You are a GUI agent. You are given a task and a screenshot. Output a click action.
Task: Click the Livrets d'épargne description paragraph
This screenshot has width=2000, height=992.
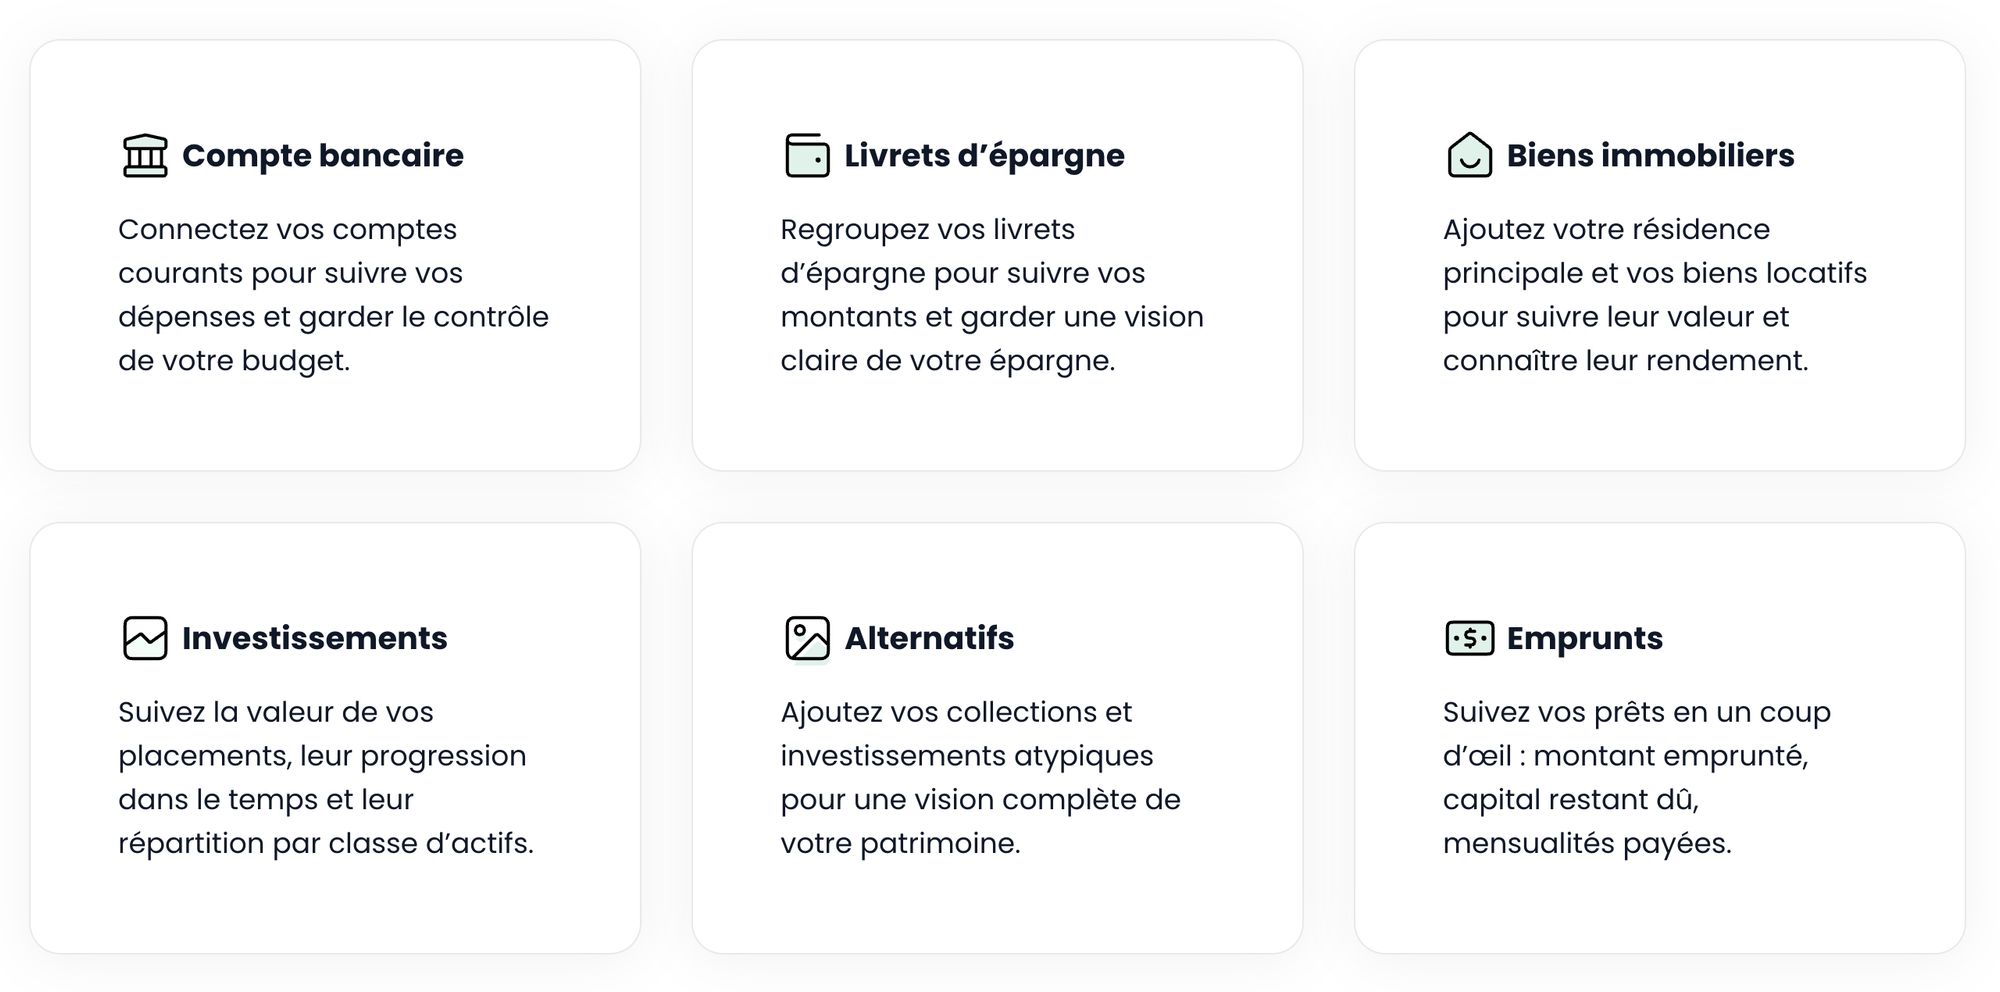991,295
